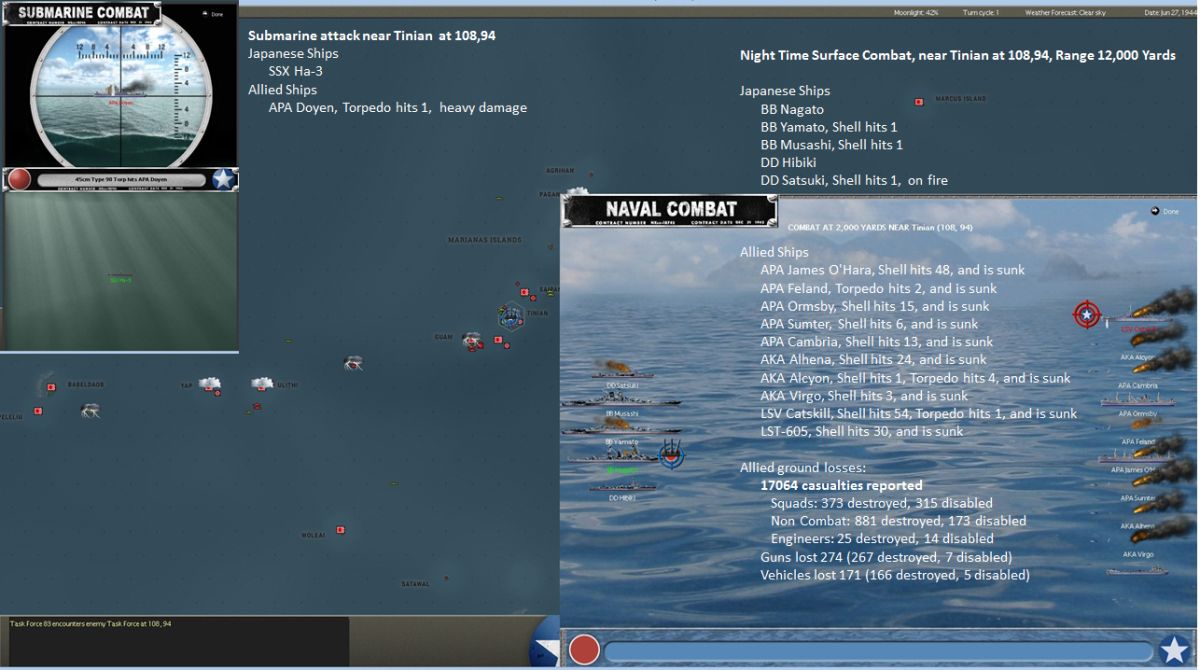Select the green submarine marker in underwater view
1200x670 pixels.
(x=121, y=280)
